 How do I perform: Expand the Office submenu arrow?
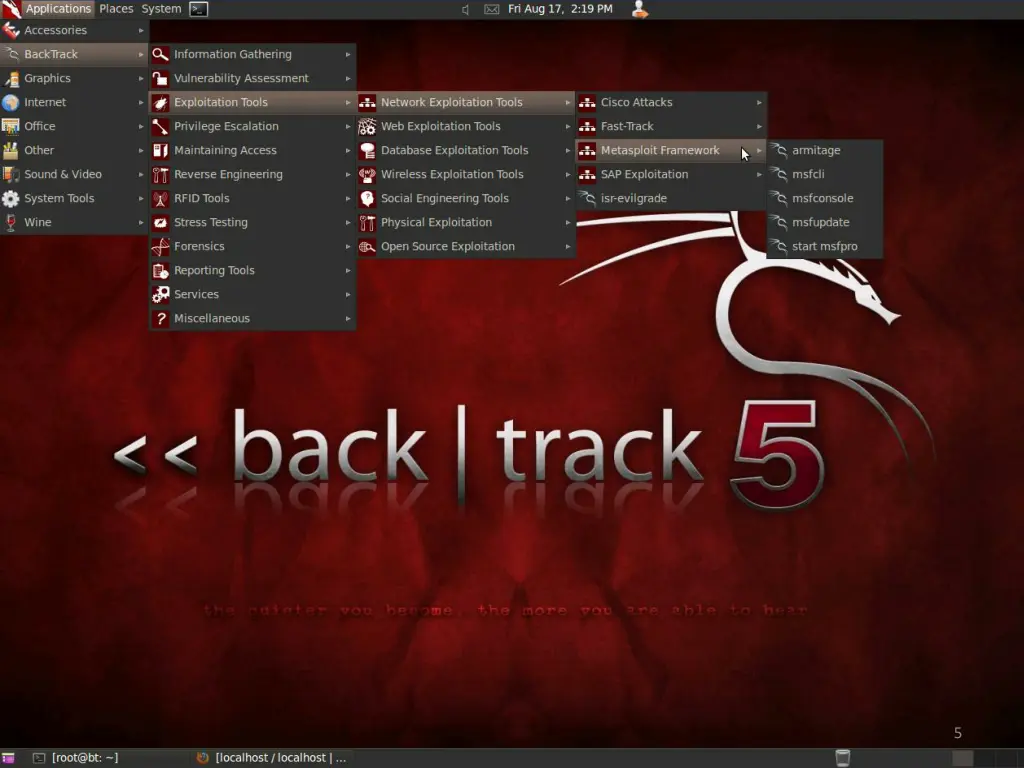(x=140, y=126)
